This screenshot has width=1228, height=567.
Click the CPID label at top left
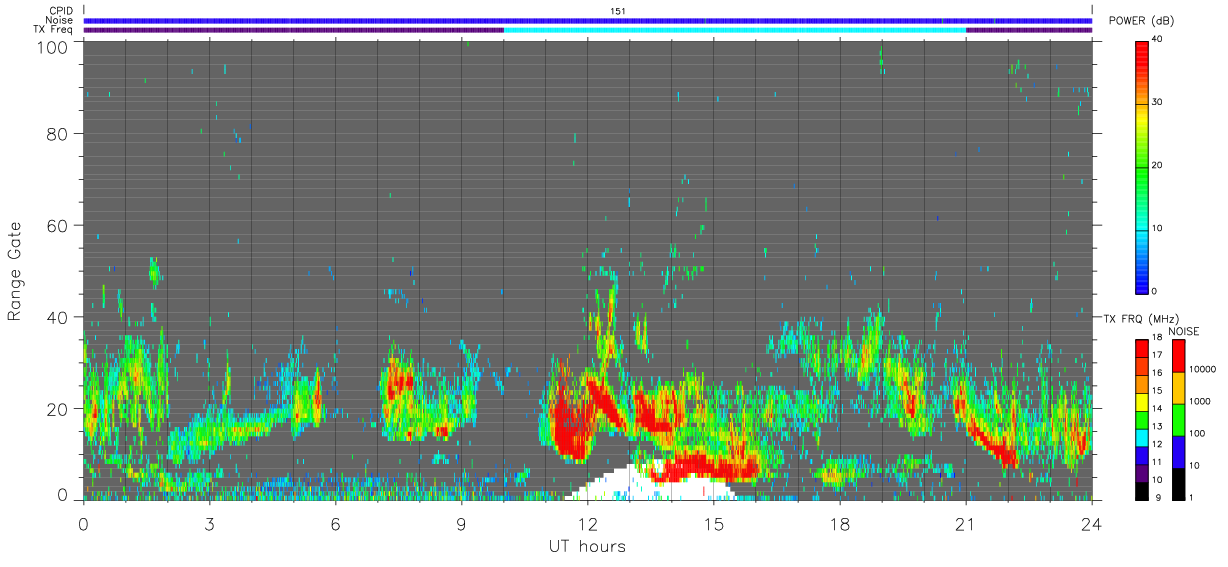click(x=60, y=11)
